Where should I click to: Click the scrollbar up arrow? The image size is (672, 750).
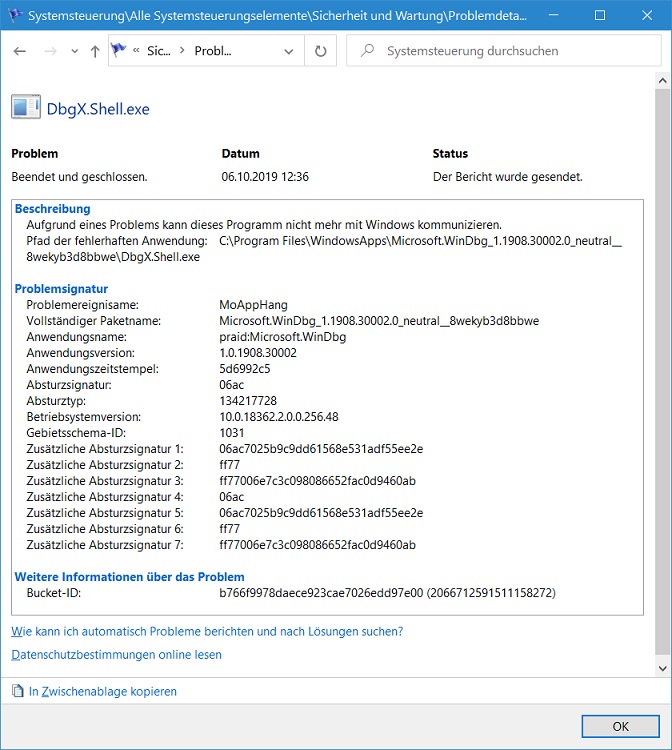pos(662,80)
